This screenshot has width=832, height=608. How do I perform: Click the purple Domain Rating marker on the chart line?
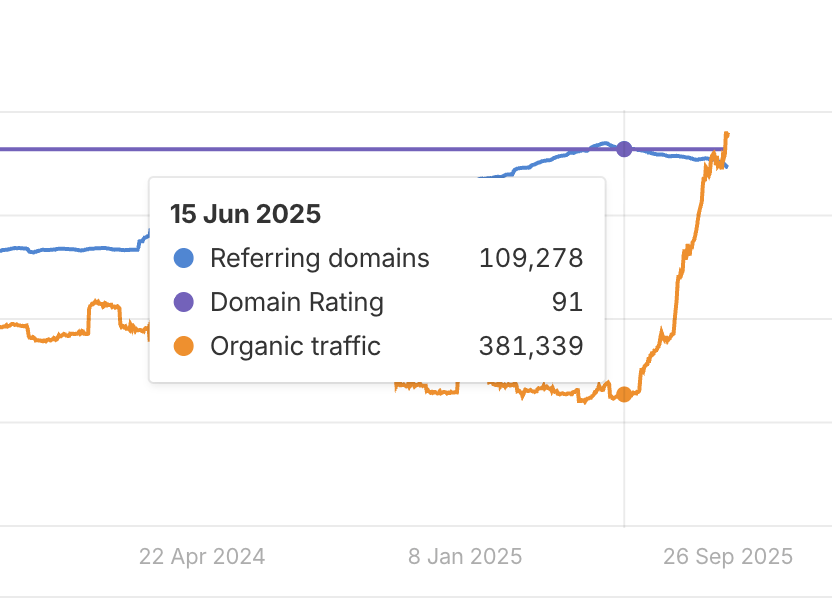[x=624, y=149]
